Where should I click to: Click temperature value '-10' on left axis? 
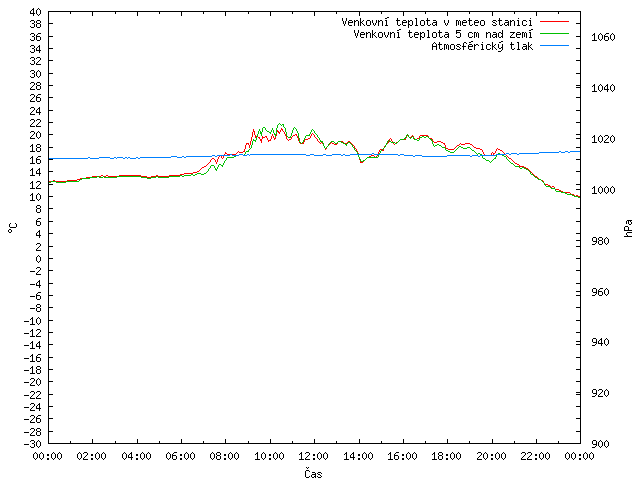[33, 321]
